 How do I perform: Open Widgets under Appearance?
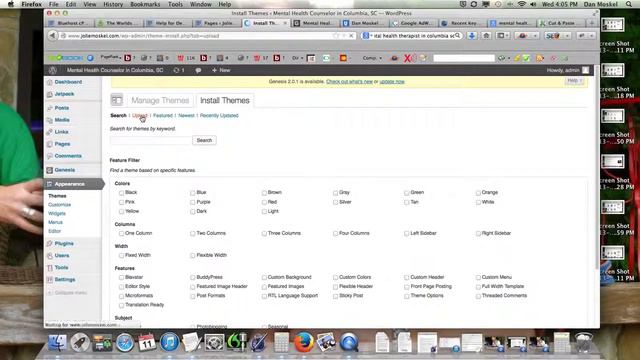click(x=57, y=213)
